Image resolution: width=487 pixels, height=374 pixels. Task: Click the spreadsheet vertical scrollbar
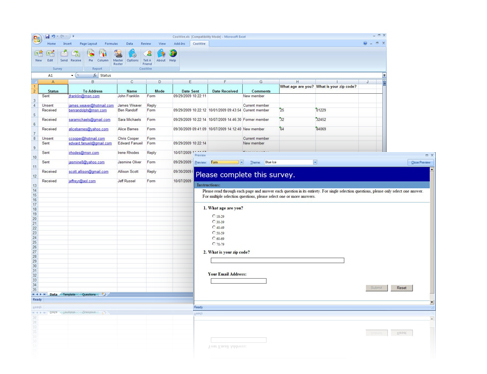coord(384,117)
